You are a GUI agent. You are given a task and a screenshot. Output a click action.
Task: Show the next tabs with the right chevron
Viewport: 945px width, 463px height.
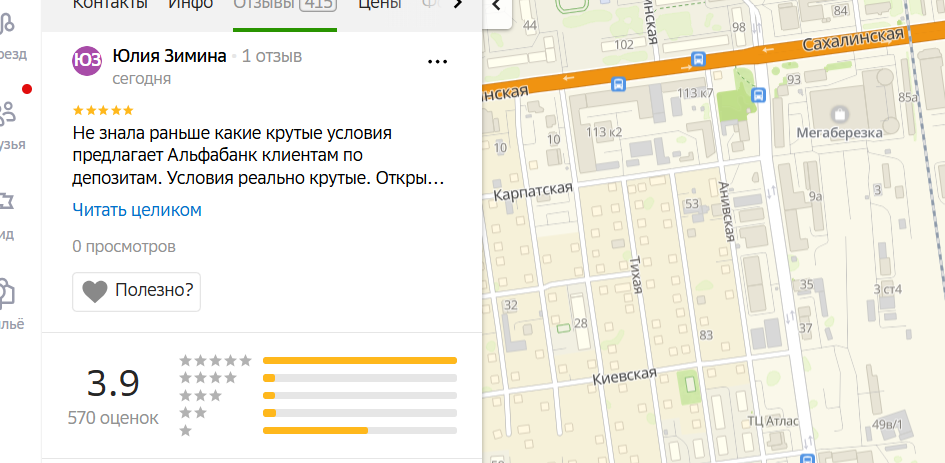457,5
